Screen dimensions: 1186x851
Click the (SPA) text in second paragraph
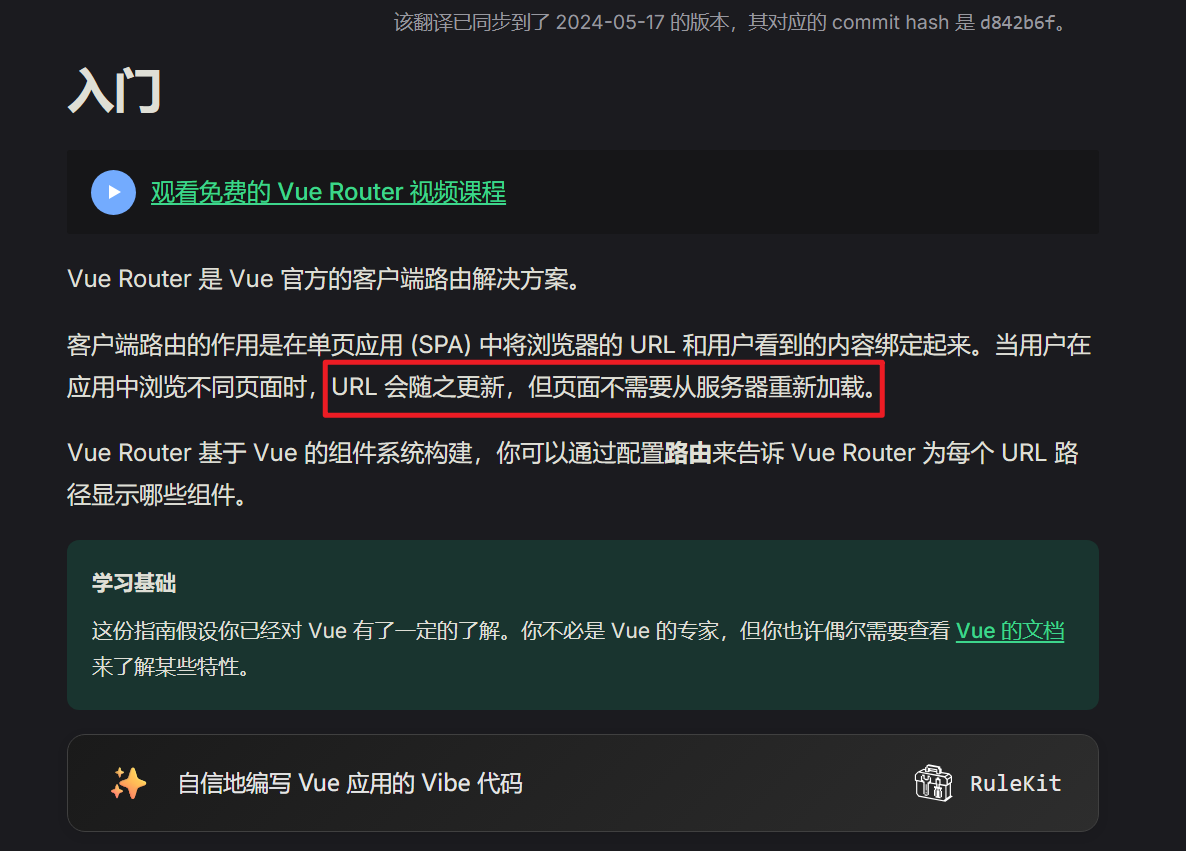tap(441, 345)
